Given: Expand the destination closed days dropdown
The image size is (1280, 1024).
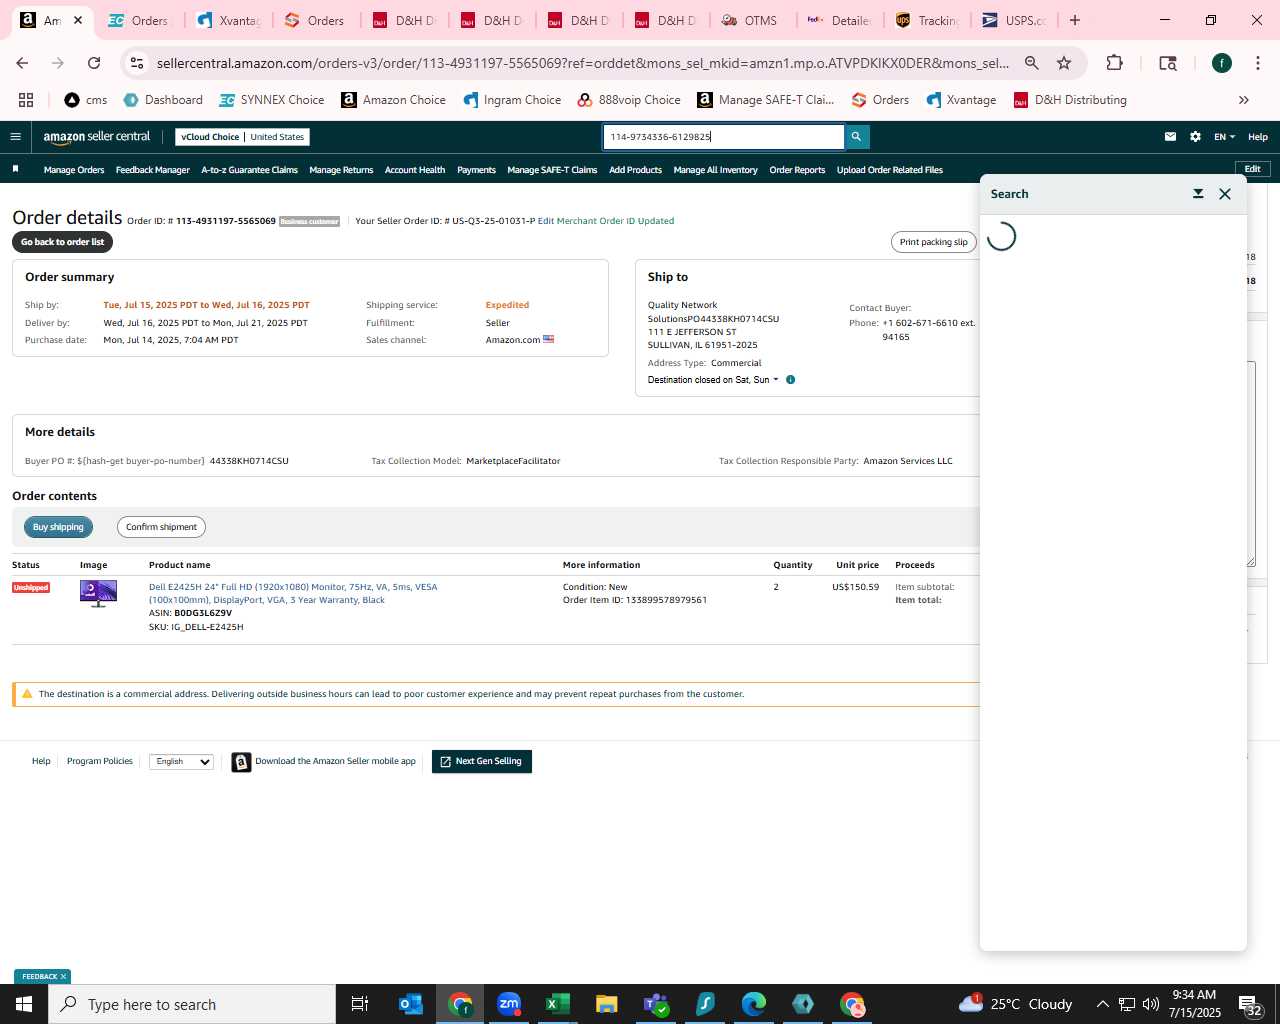Looking at the screenshot, I should (713, 380).
